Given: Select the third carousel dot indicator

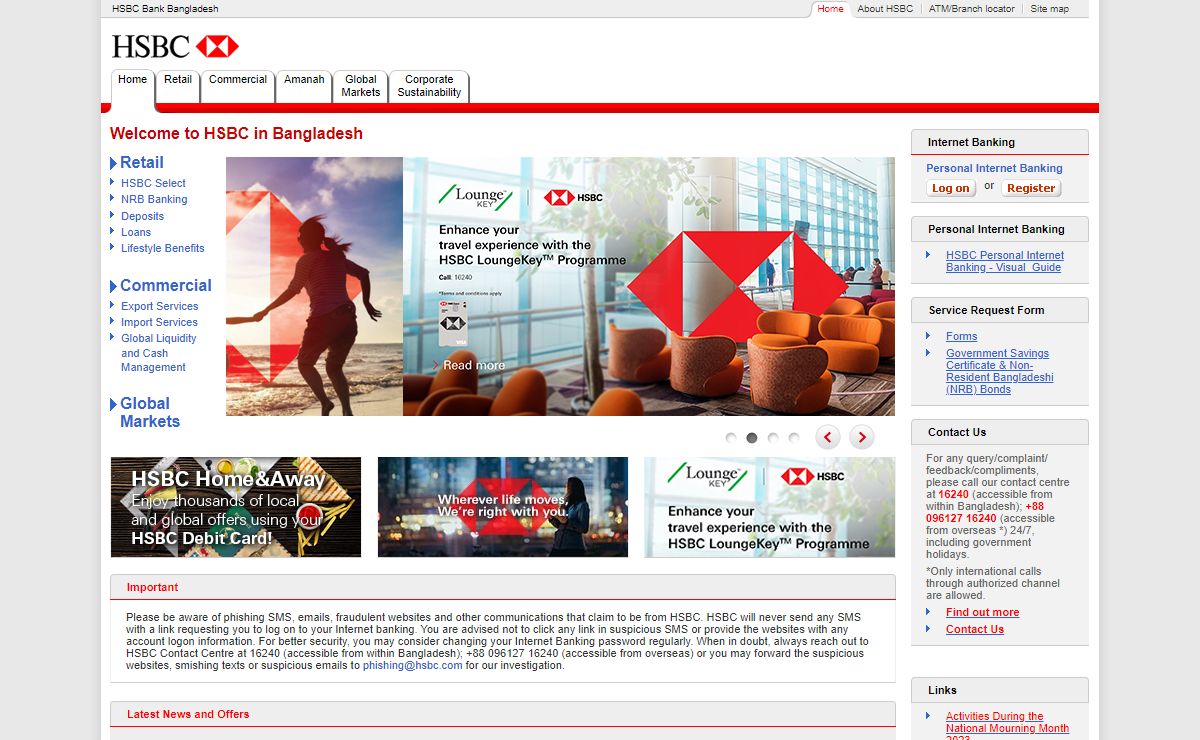Looking at the screenshot, I should pos(773,438).
